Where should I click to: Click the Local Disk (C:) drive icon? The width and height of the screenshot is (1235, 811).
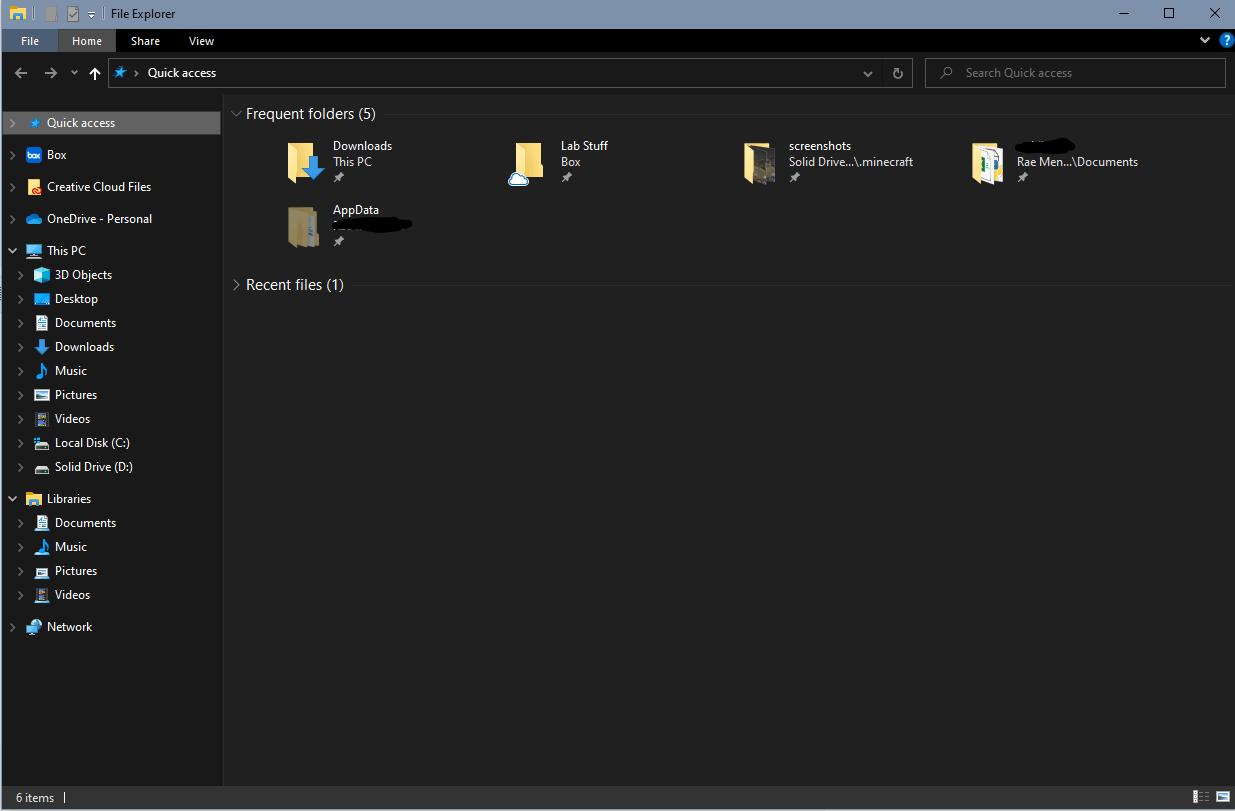click(x=42, y=443)
